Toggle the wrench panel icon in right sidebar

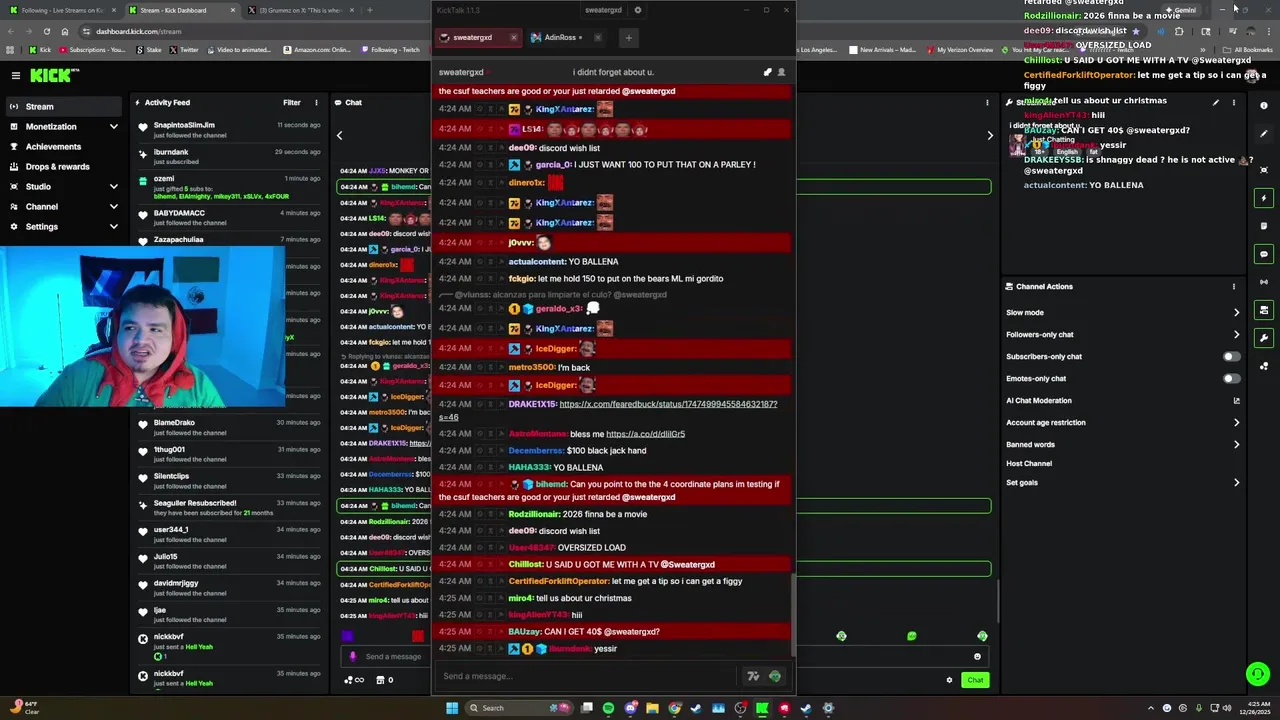point(1264,338)
